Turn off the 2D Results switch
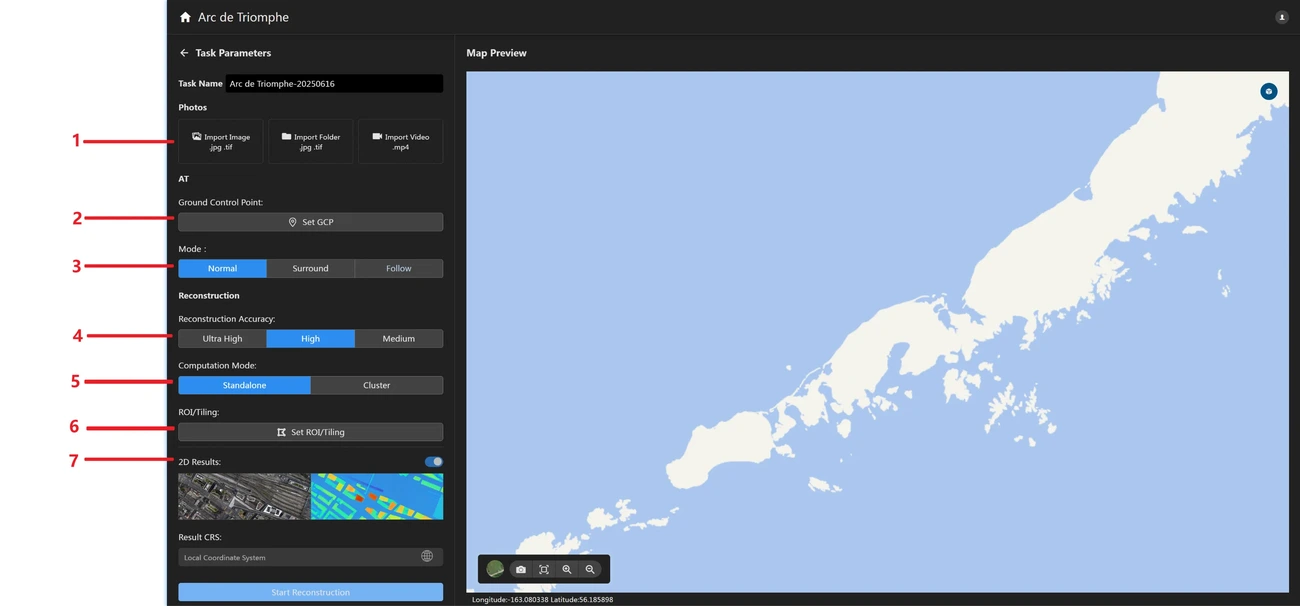This screenshot has height=606, width=1300. pos(433,462)
